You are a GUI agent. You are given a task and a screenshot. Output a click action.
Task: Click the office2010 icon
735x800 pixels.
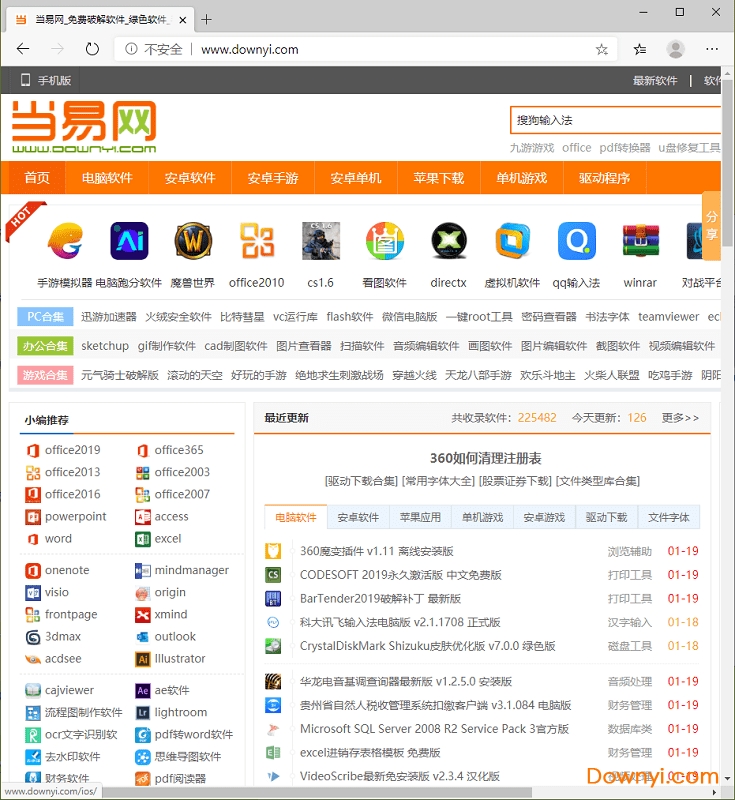click(x=257, y=242)
